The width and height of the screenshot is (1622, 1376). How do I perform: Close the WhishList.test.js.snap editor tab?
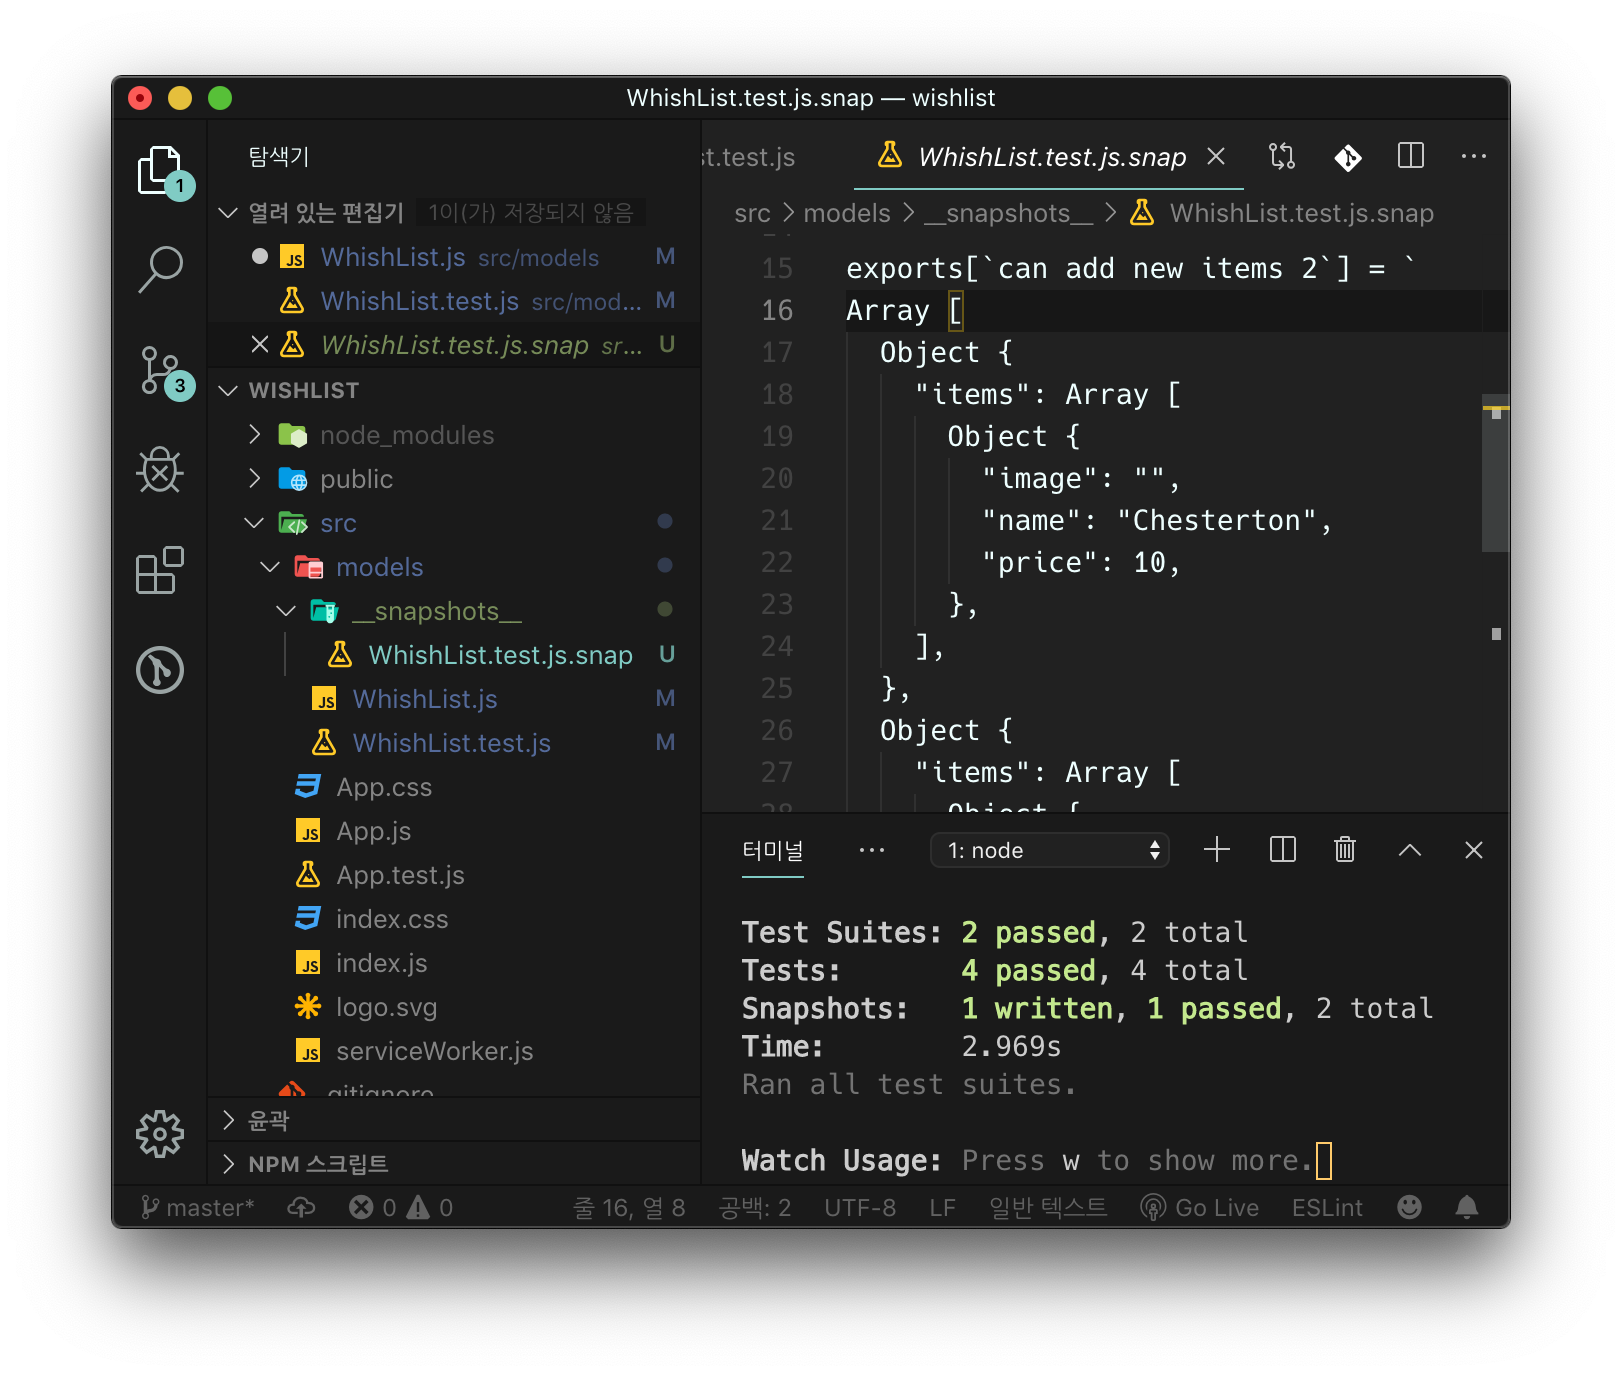(1216, 156)
